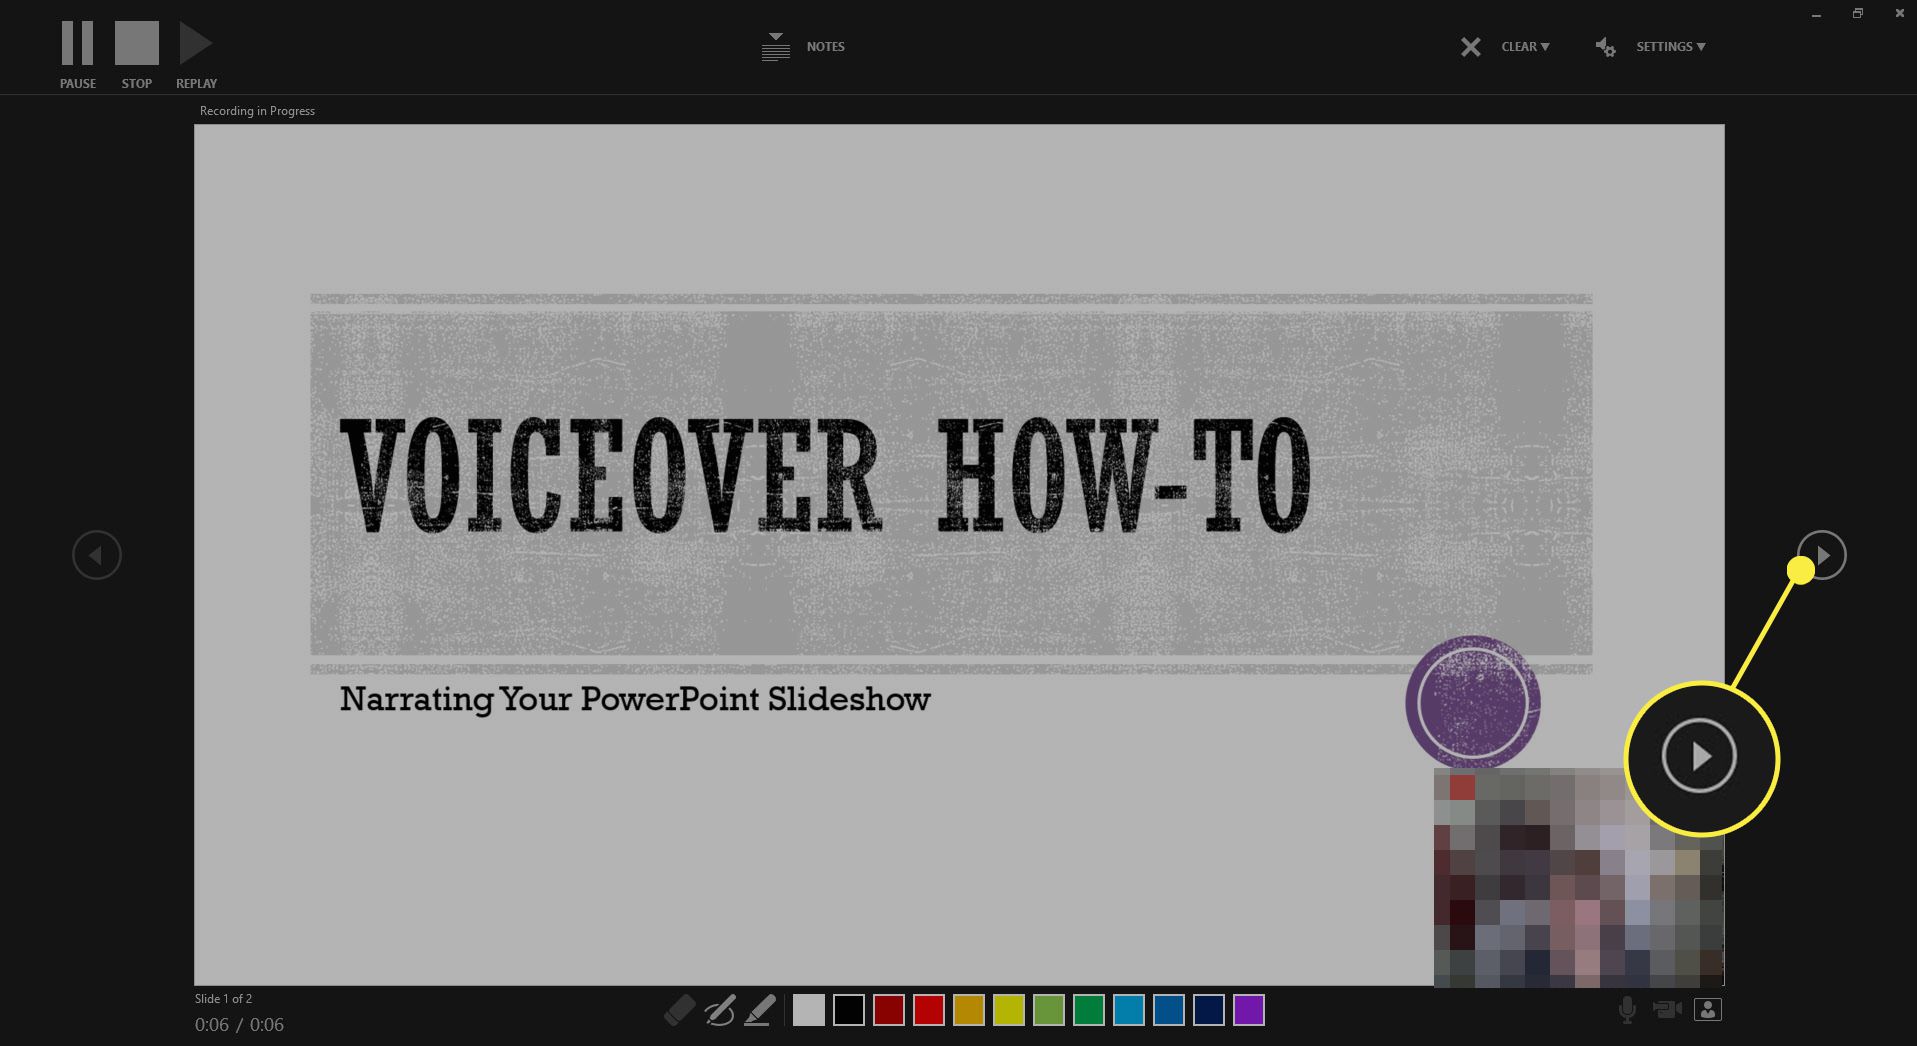
Task: Click the Settings gear icon
Action: click(x=1605, y=47)
